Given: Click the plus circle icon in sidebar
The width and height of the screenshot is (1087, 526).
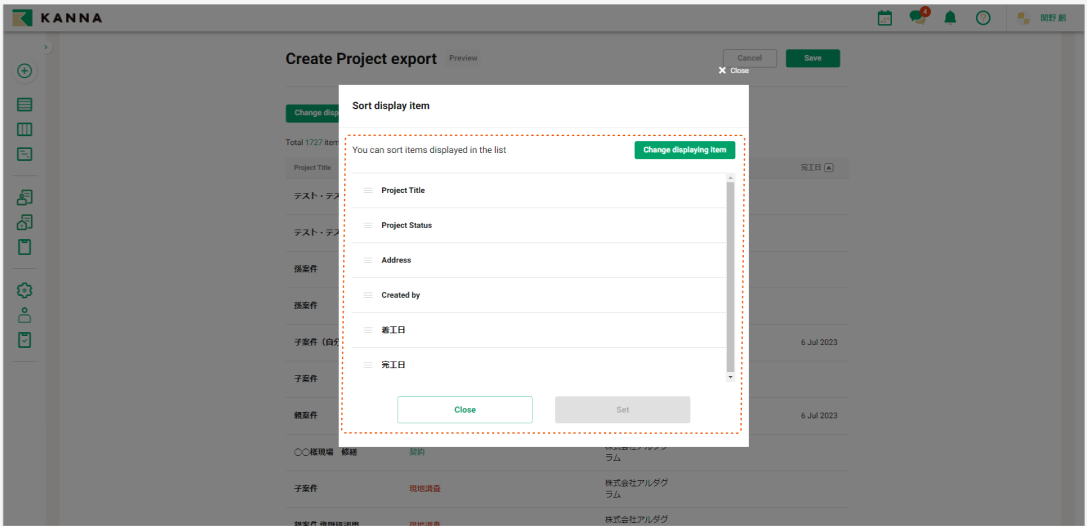Looking at the screenshot, I should (25, 71).
